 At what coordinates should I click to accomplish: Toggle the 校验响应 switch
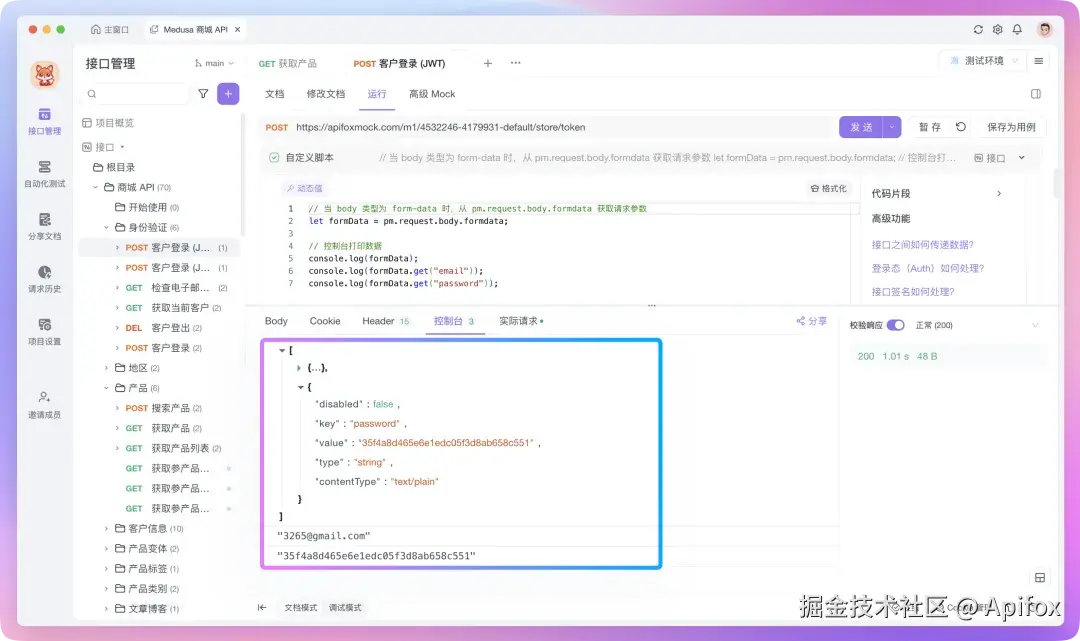point(895,325)
